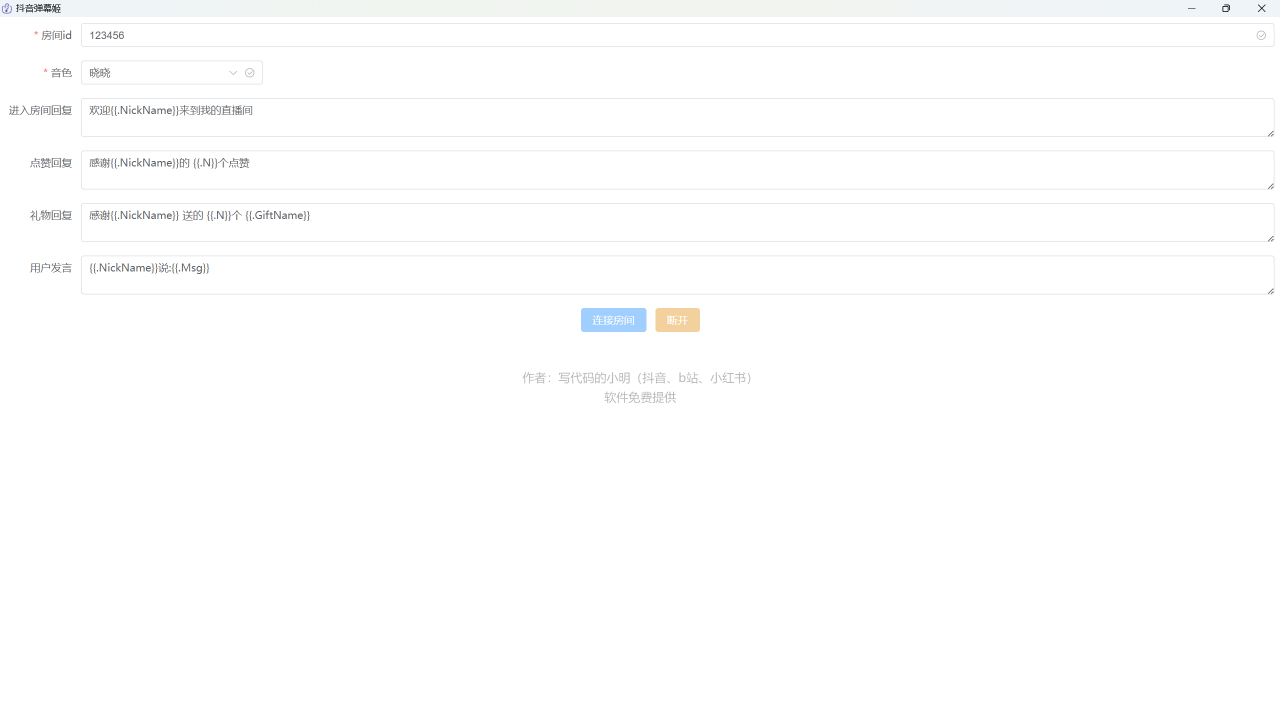Select the 礼物回复 template text area
Screen dimensions: 1280x720
coord(677,223)
